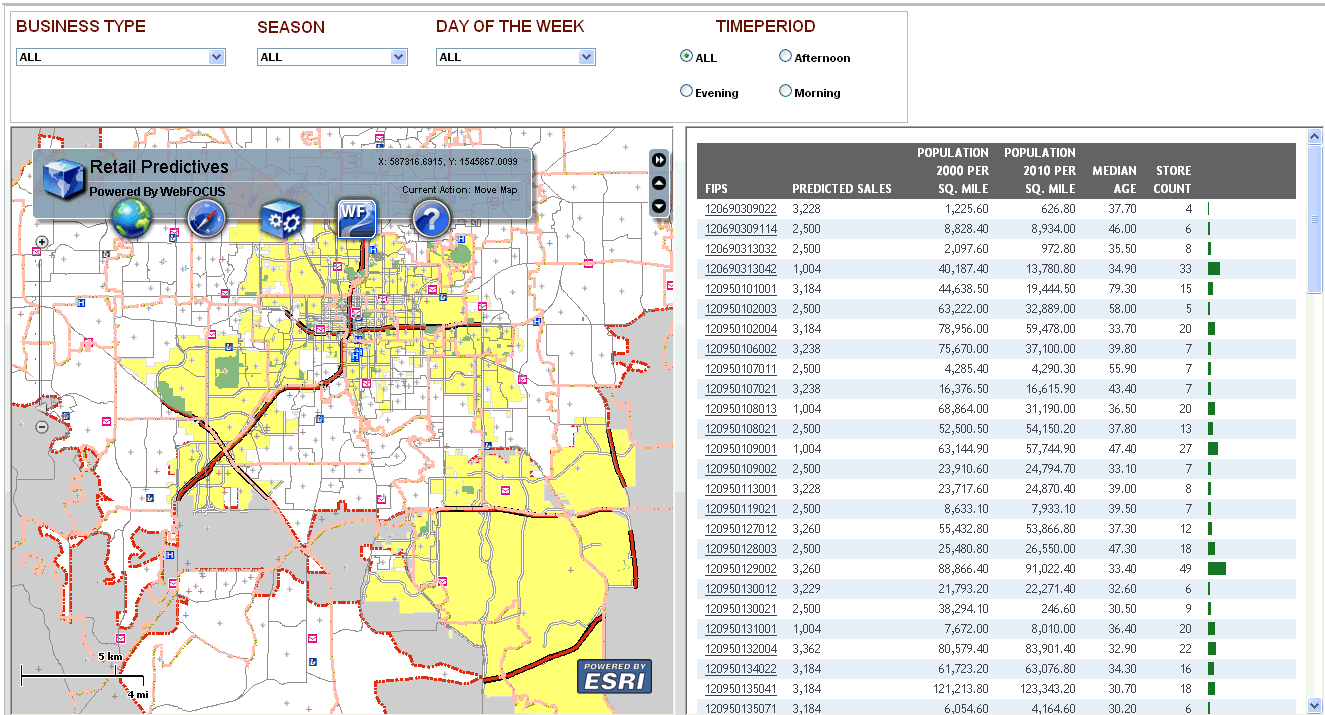Click the FIPS column header
This screenshot has width=1325, height=715.
click(717, 188)
